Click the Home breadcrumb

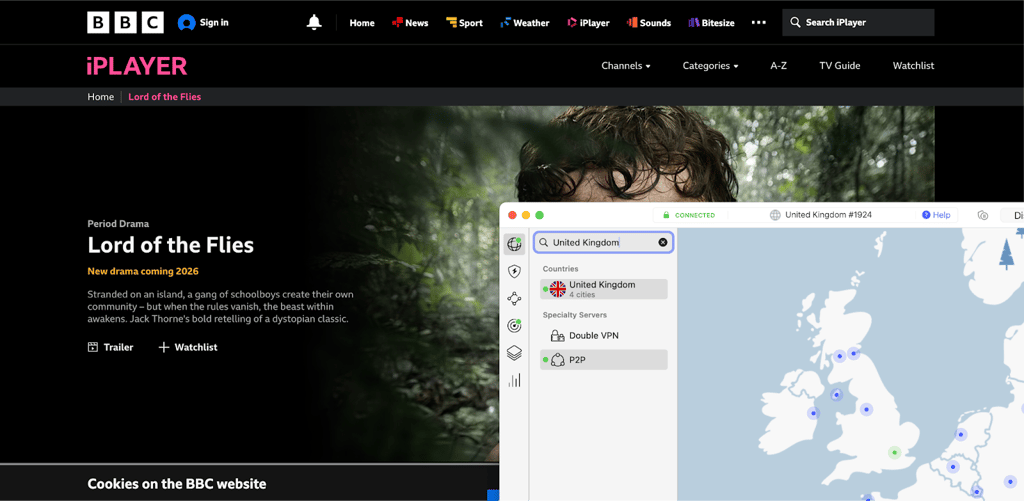(101, 97)
